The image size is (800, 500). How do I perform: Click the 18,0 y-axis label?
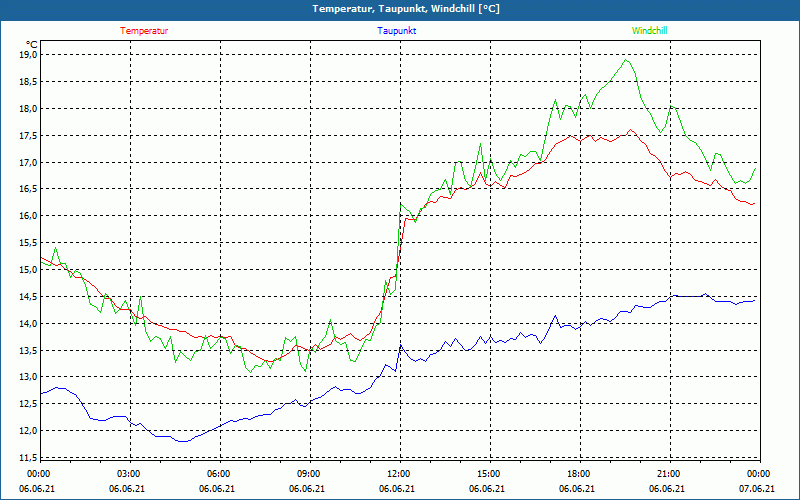[x=29, y=109]
